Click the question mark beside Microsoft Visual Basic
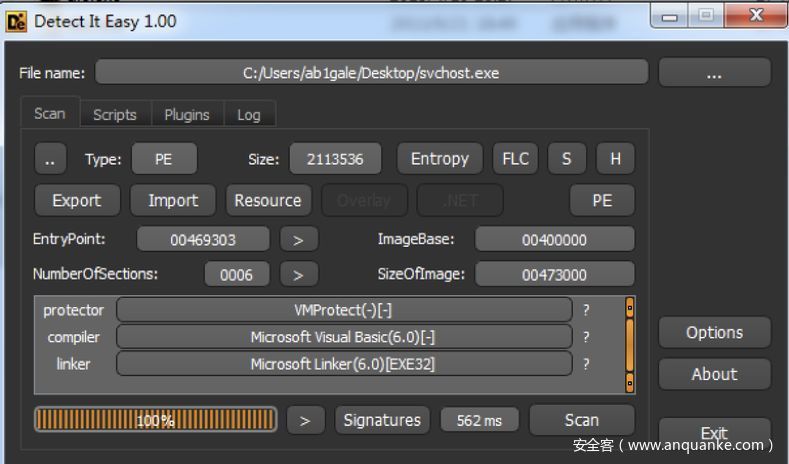Screen dimensions: 789x464 pyautogui.click(x=587, y=337)
